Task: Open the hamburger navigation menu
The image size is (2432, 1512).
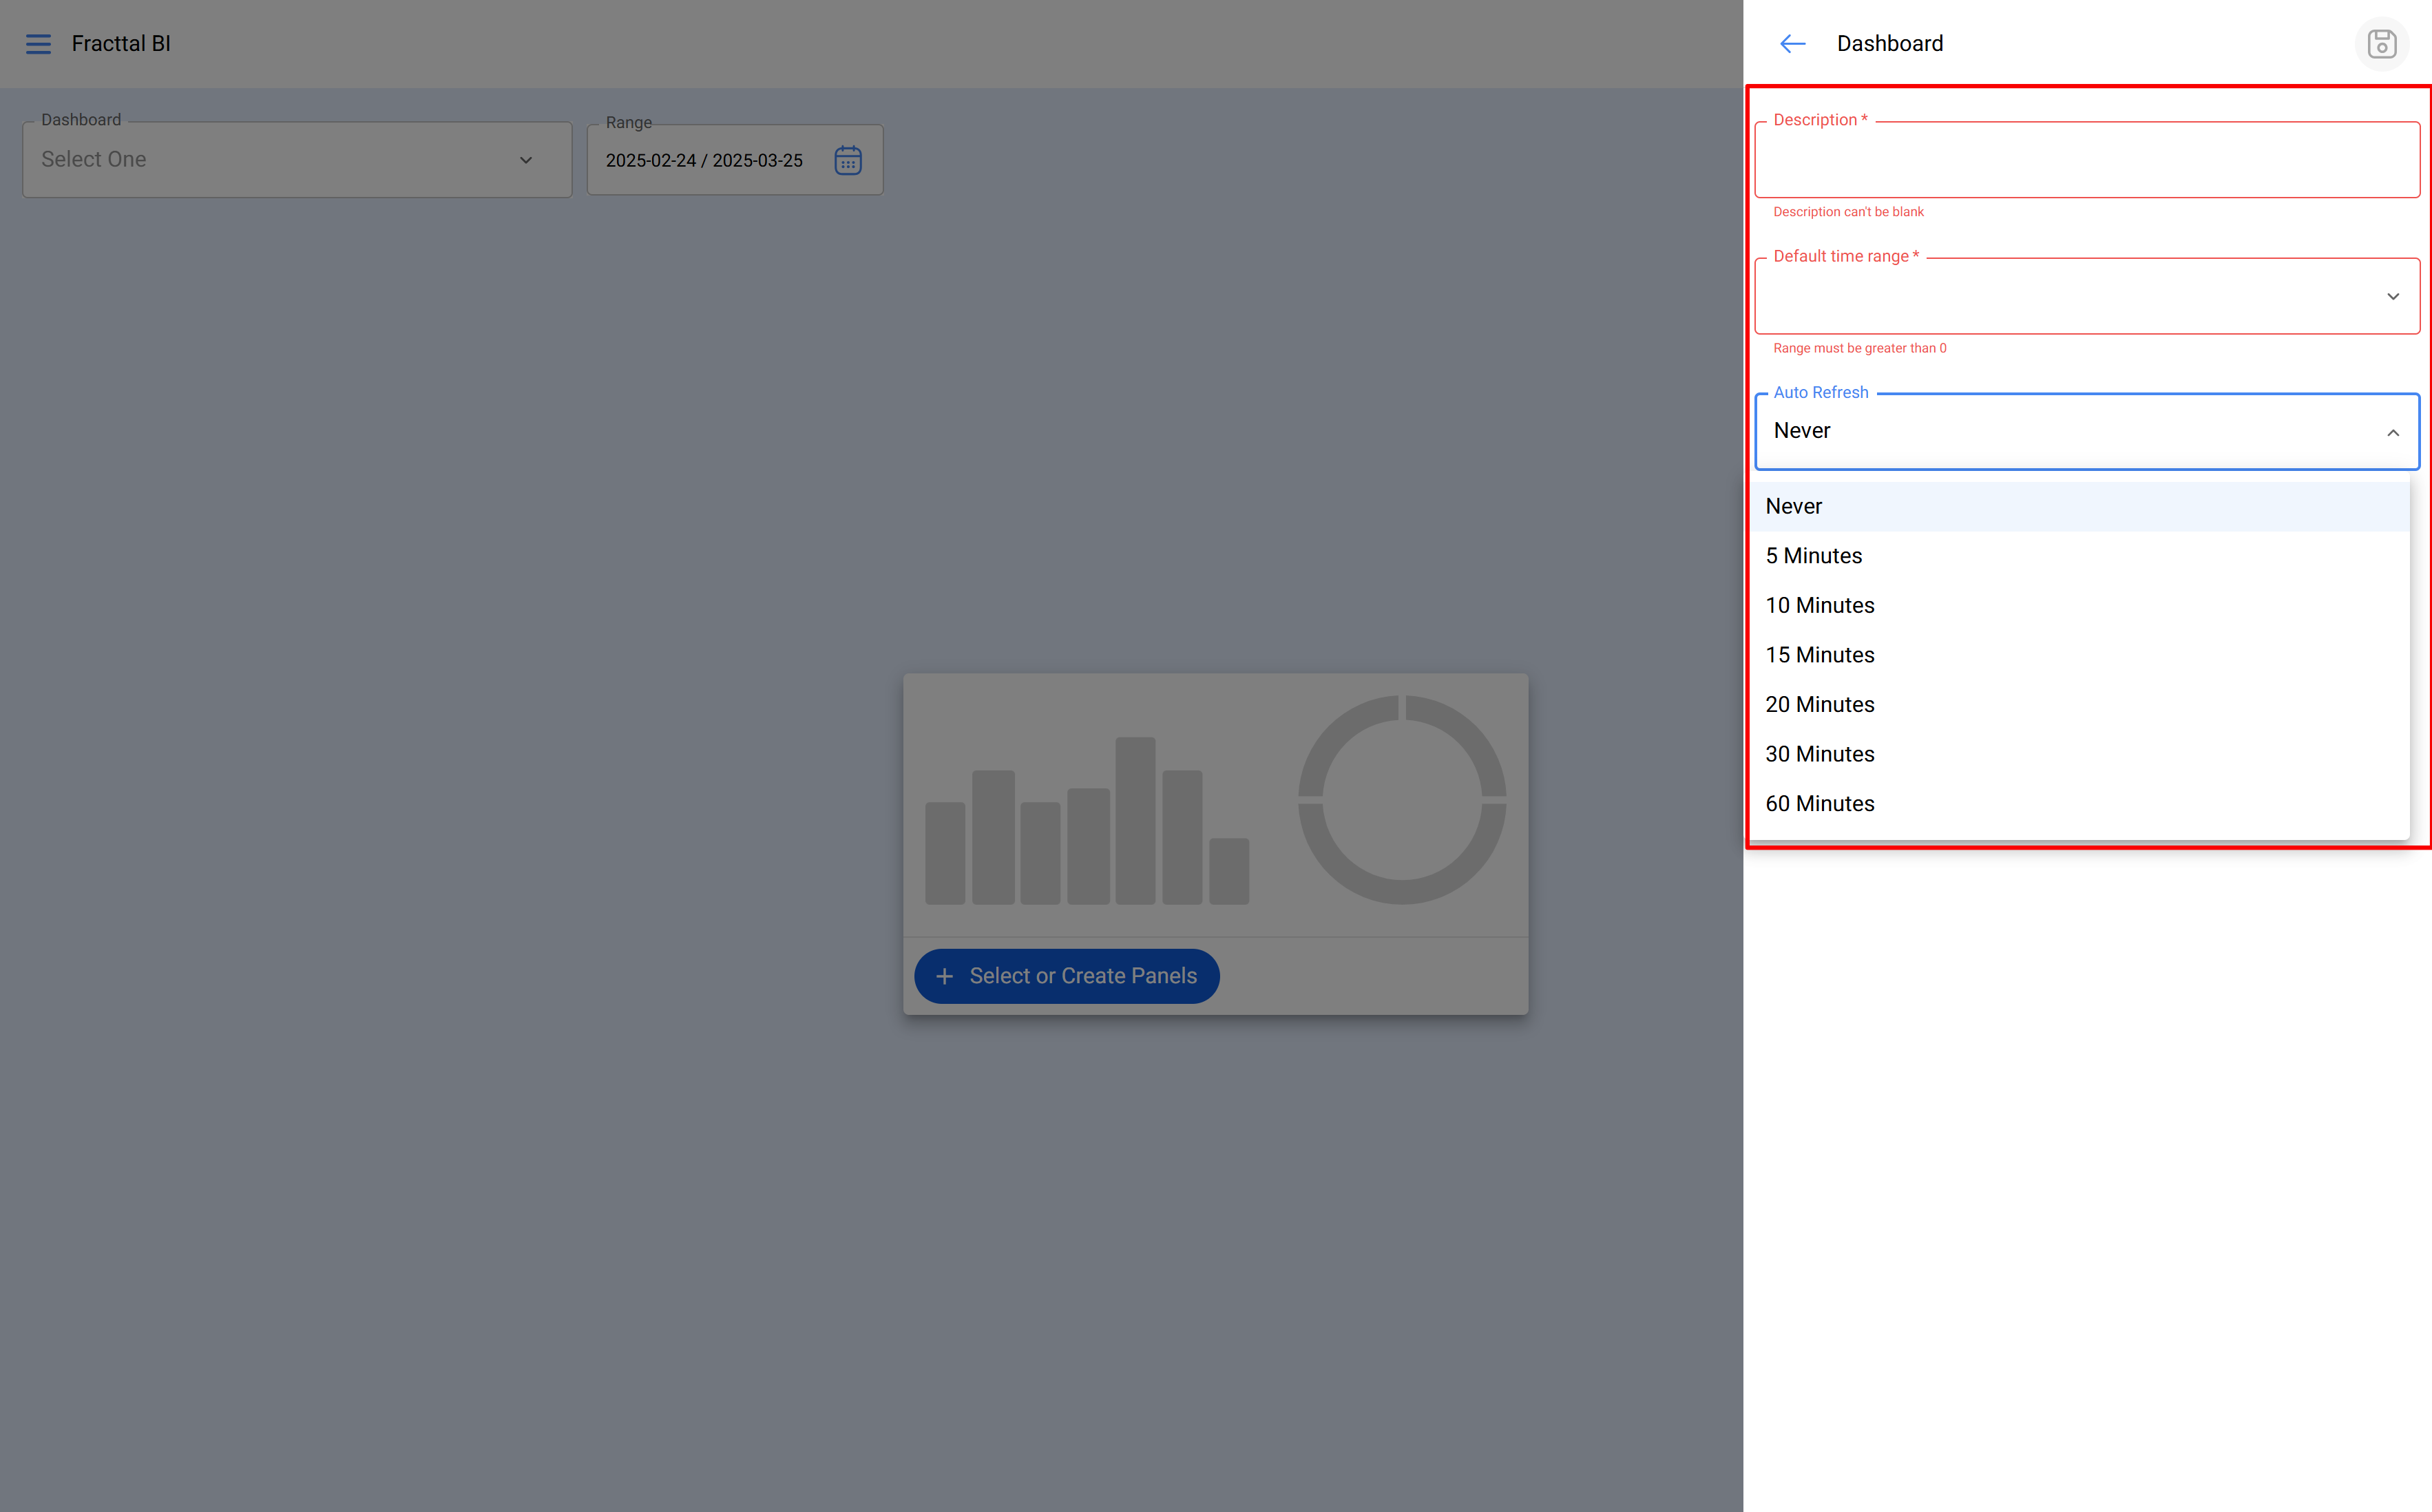Action: point(38,44)
